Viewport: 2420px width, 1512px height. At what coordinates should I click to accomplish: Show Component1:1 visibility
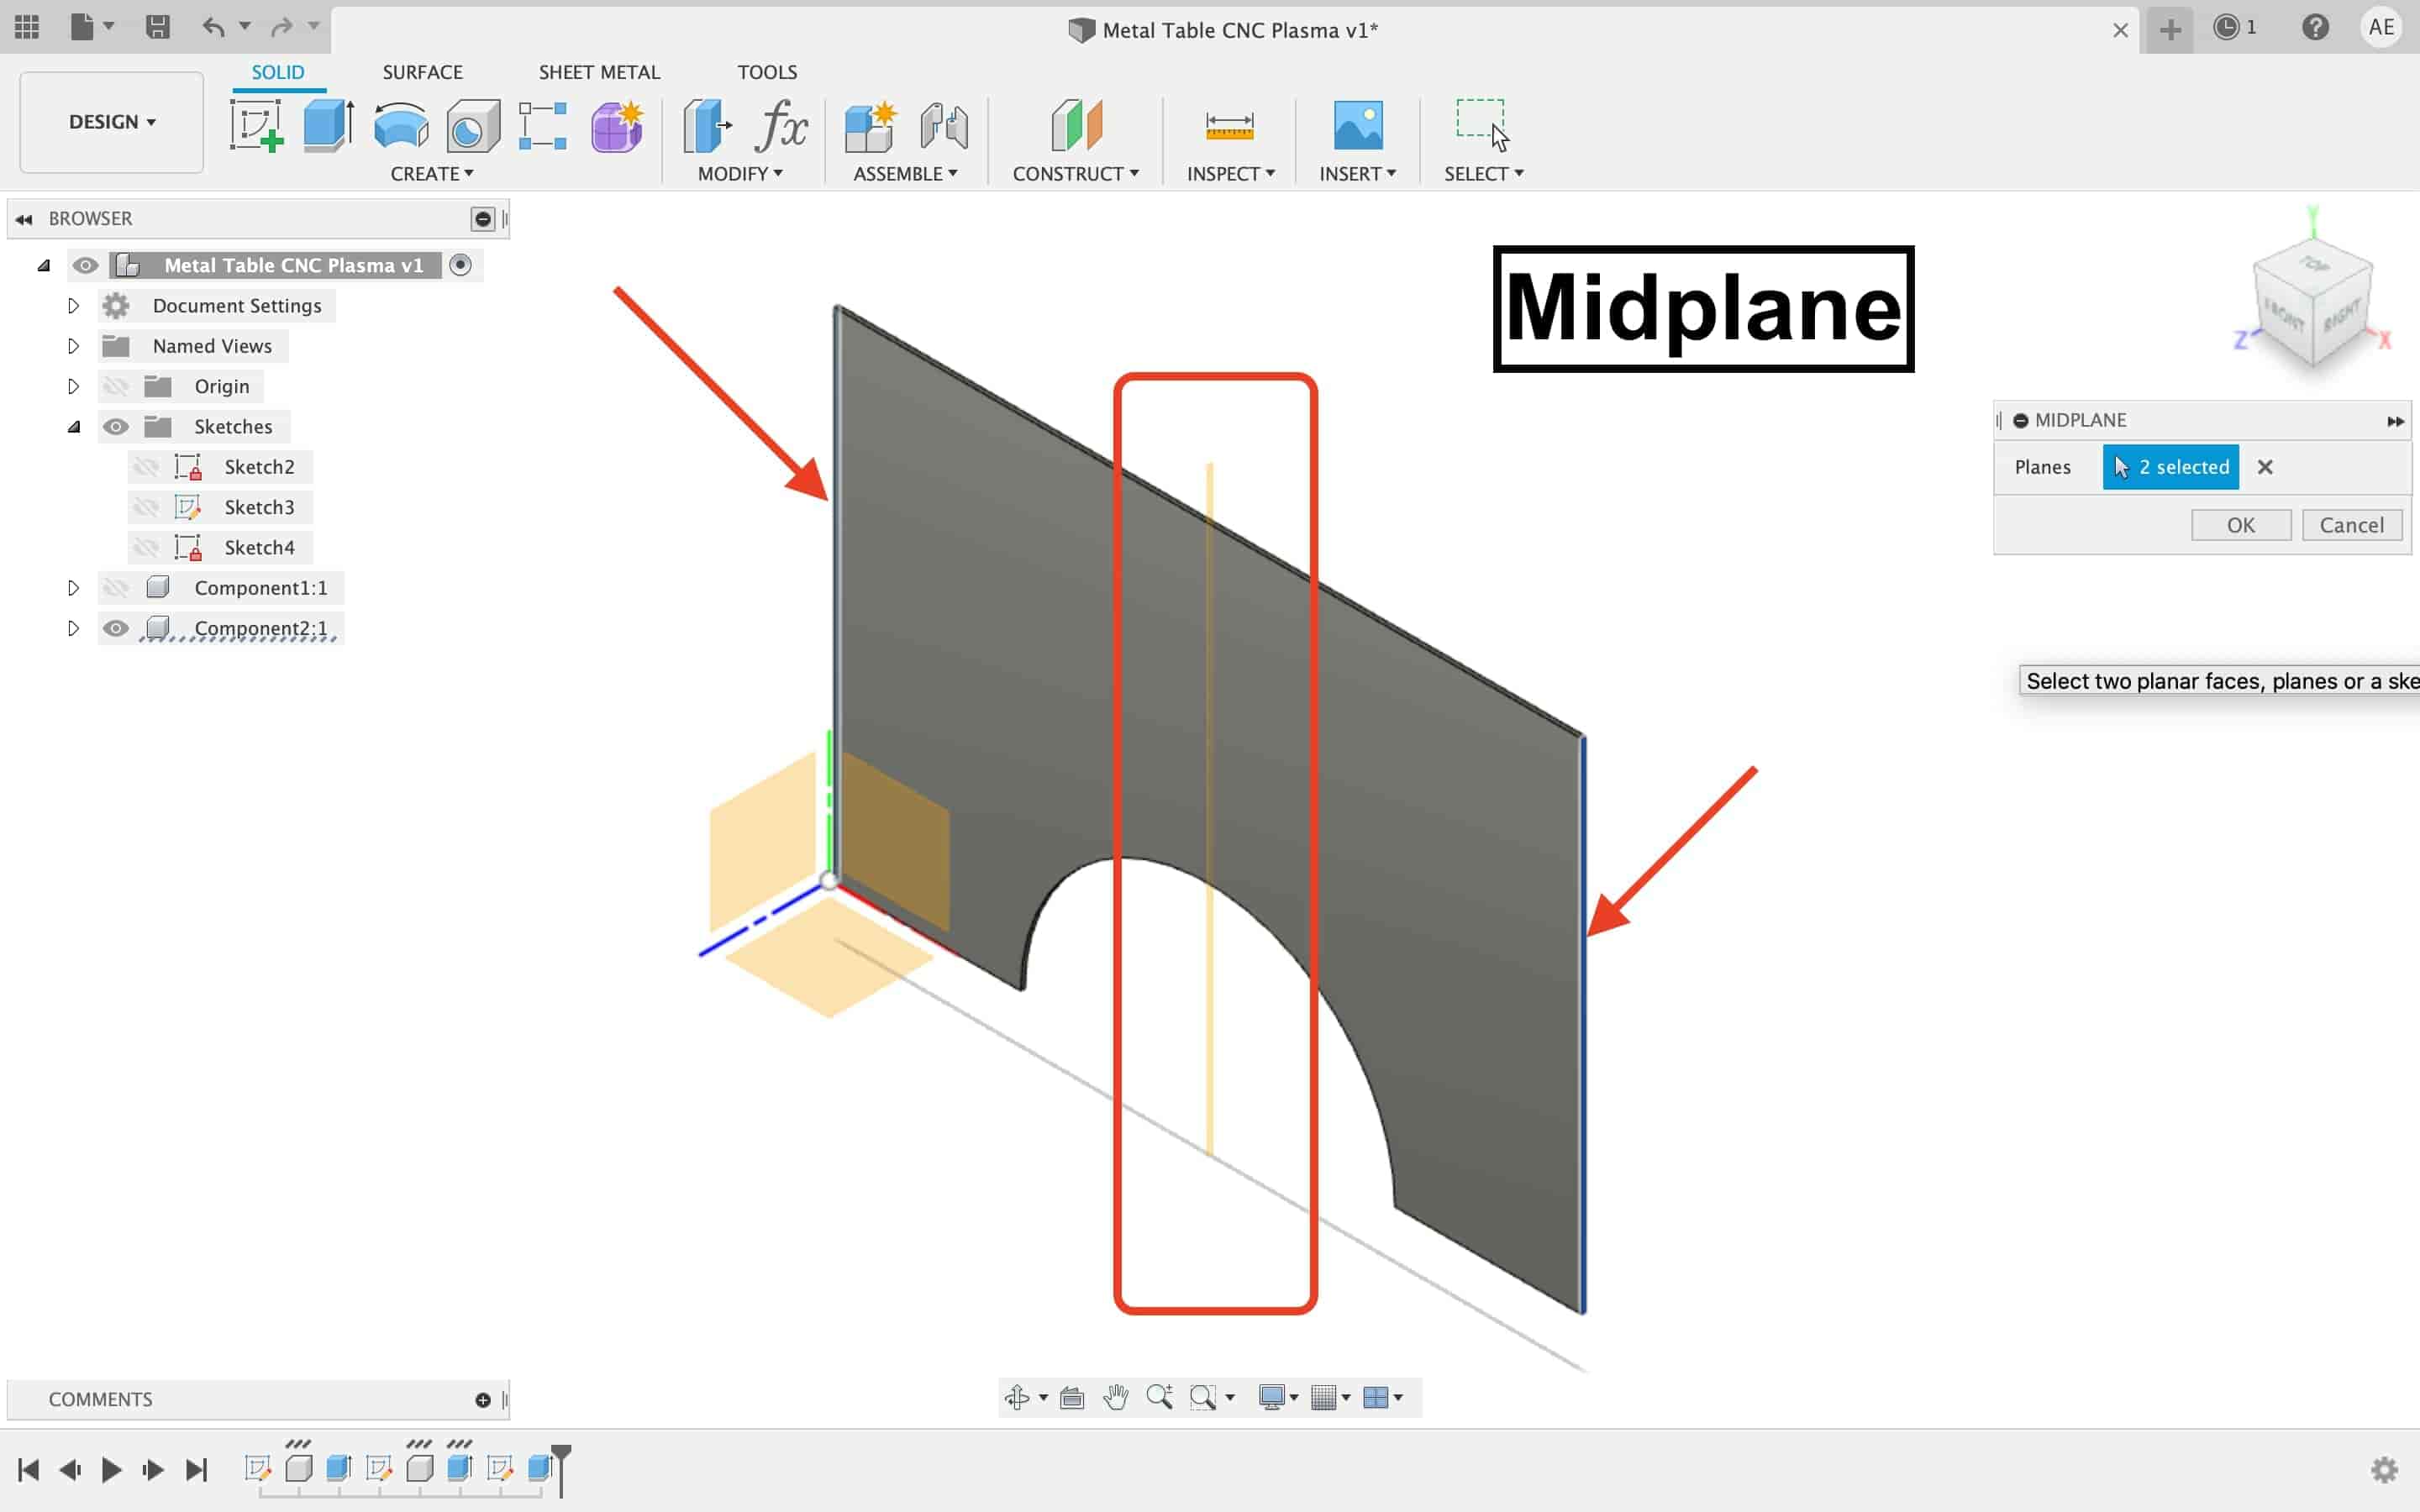(x=116, y=588)
